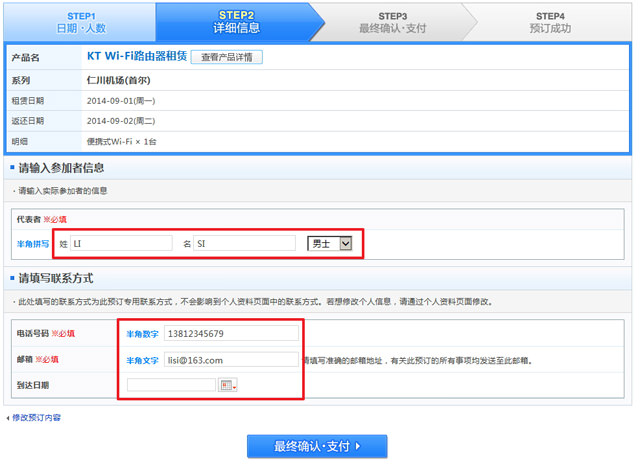Click the STEP1 日期·人数 tab
Screen dimensions: 640x471
click(x=81, y=22)
